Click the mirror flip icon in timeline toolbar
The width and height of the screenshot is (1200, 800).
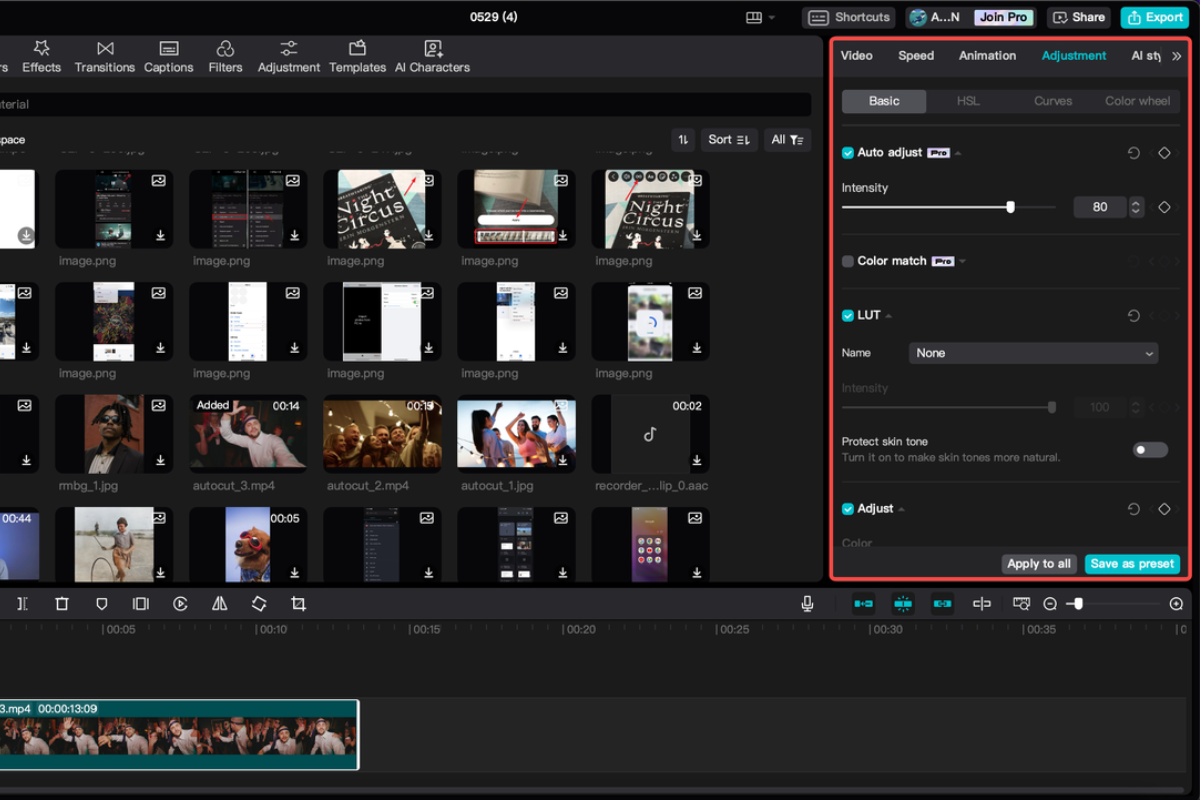(x=220, y=604)
